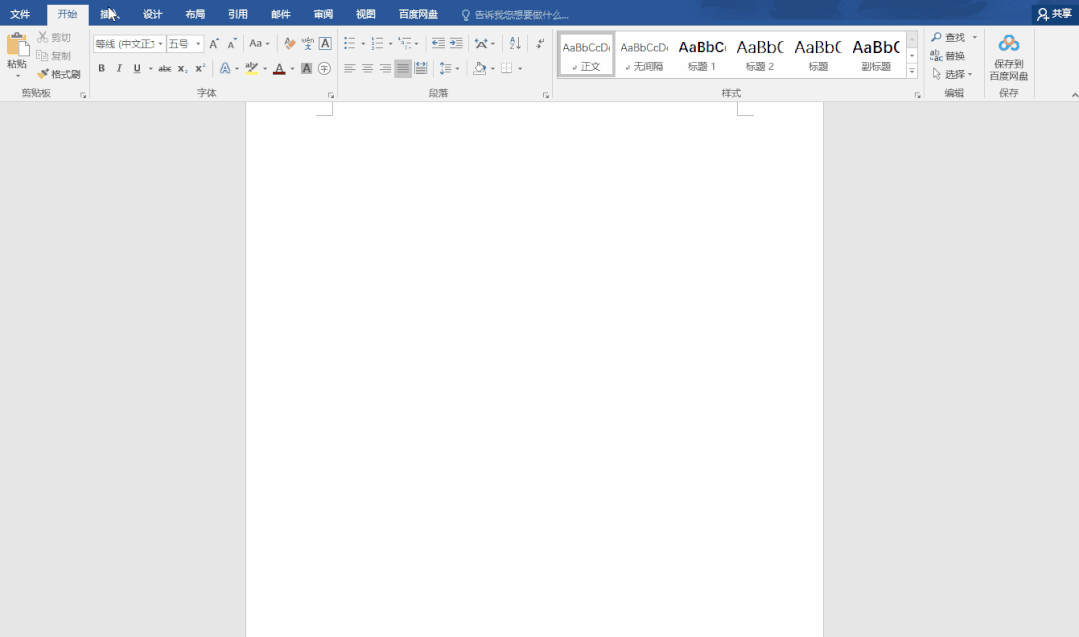
Task: Click the sort (A-Z) icon
Action: pos(515,44)
